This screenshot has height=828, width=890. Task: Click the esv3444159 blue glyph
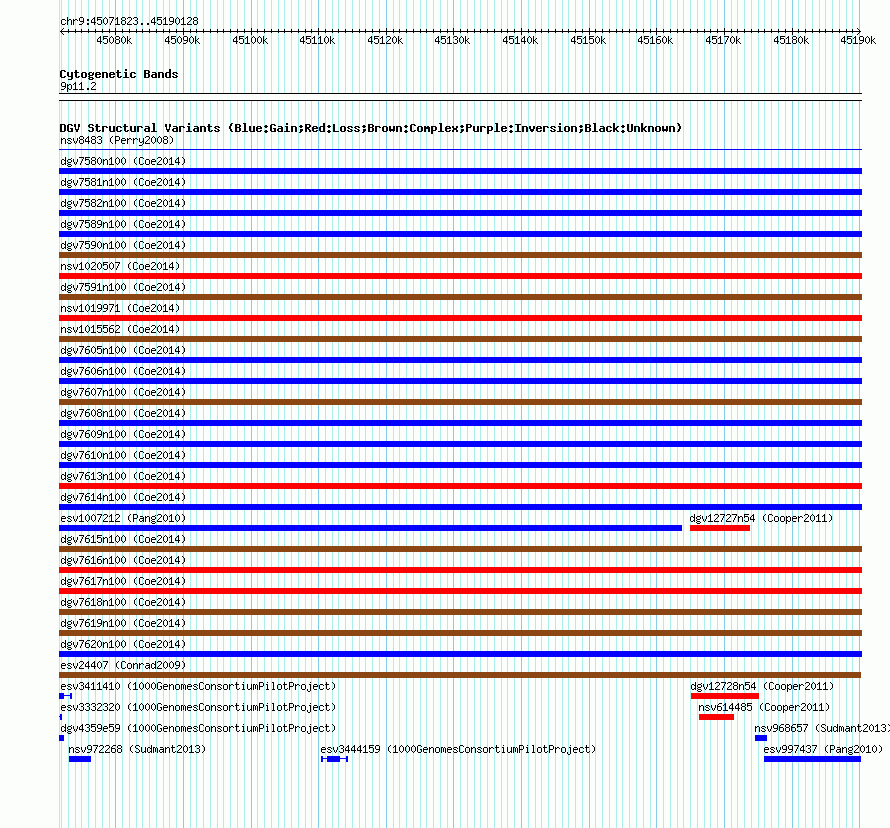tap(334, 759)
